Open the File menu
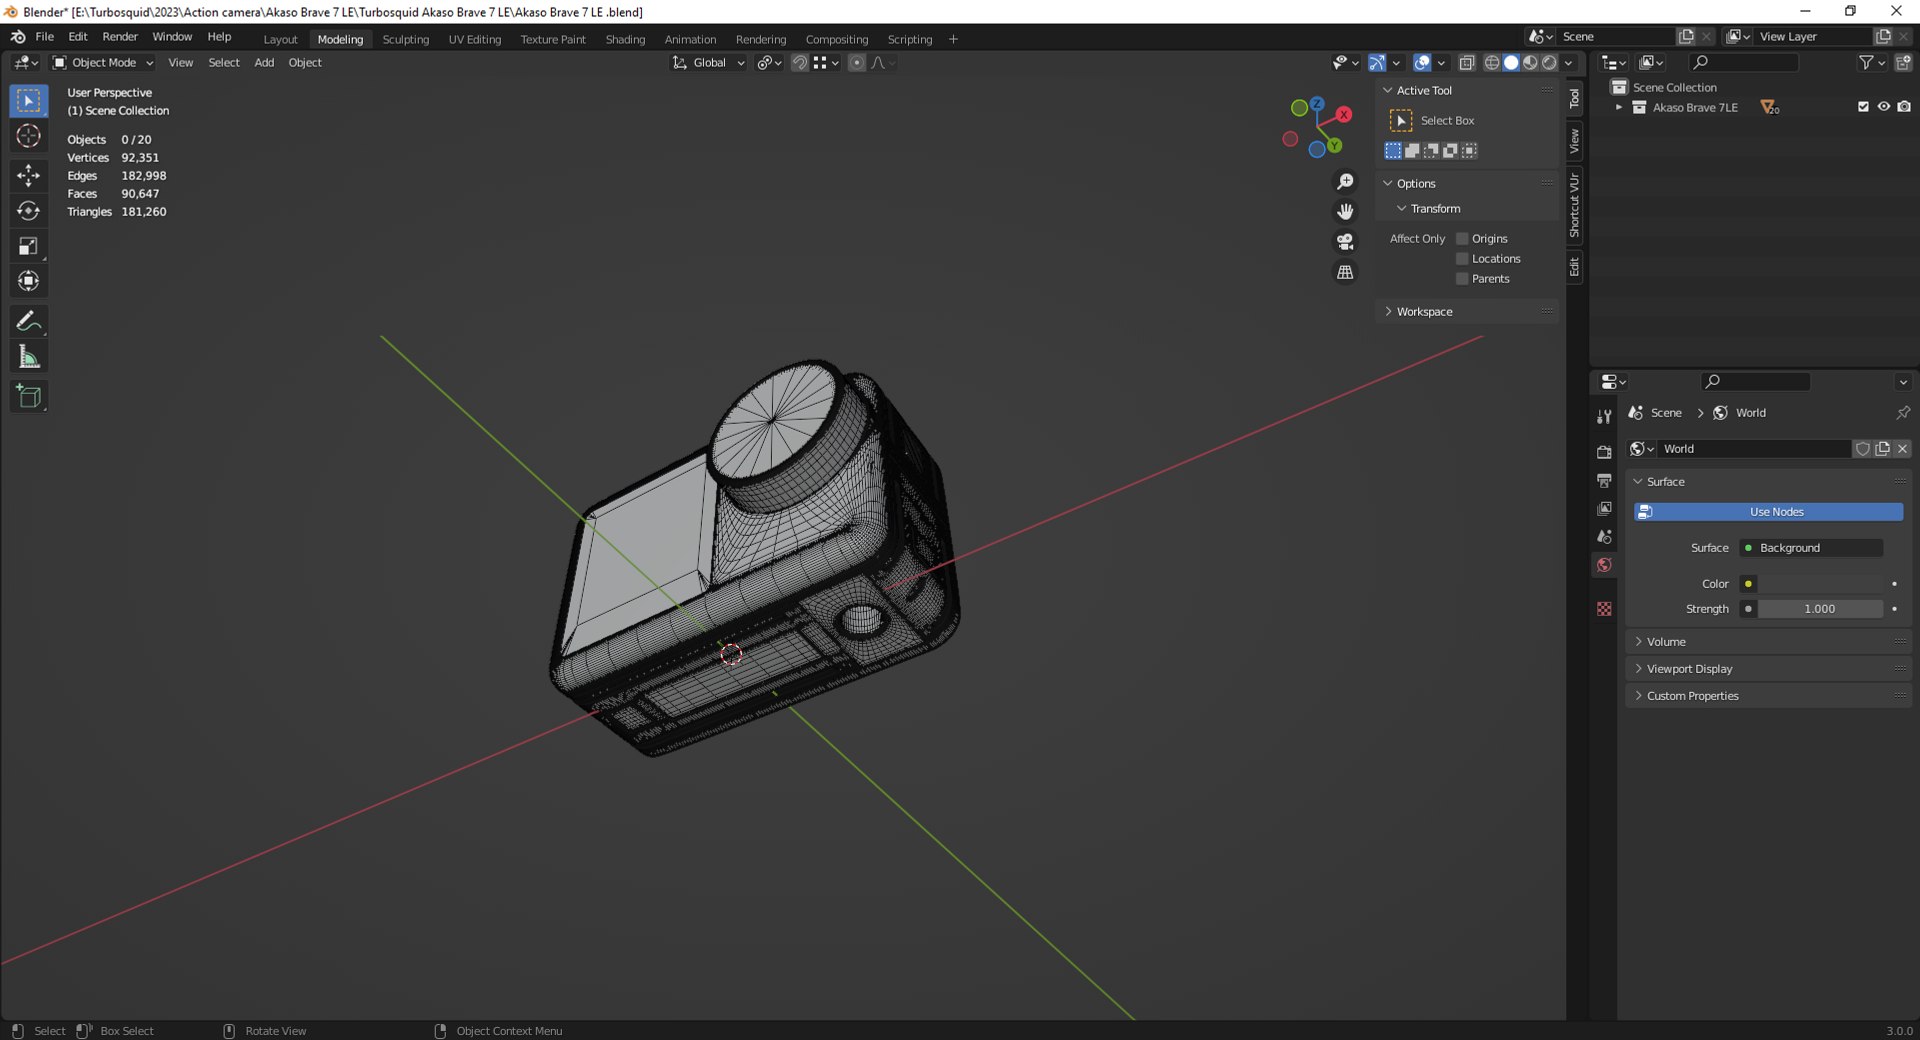The image size is (1920, 1040). (x=44, y=37)
